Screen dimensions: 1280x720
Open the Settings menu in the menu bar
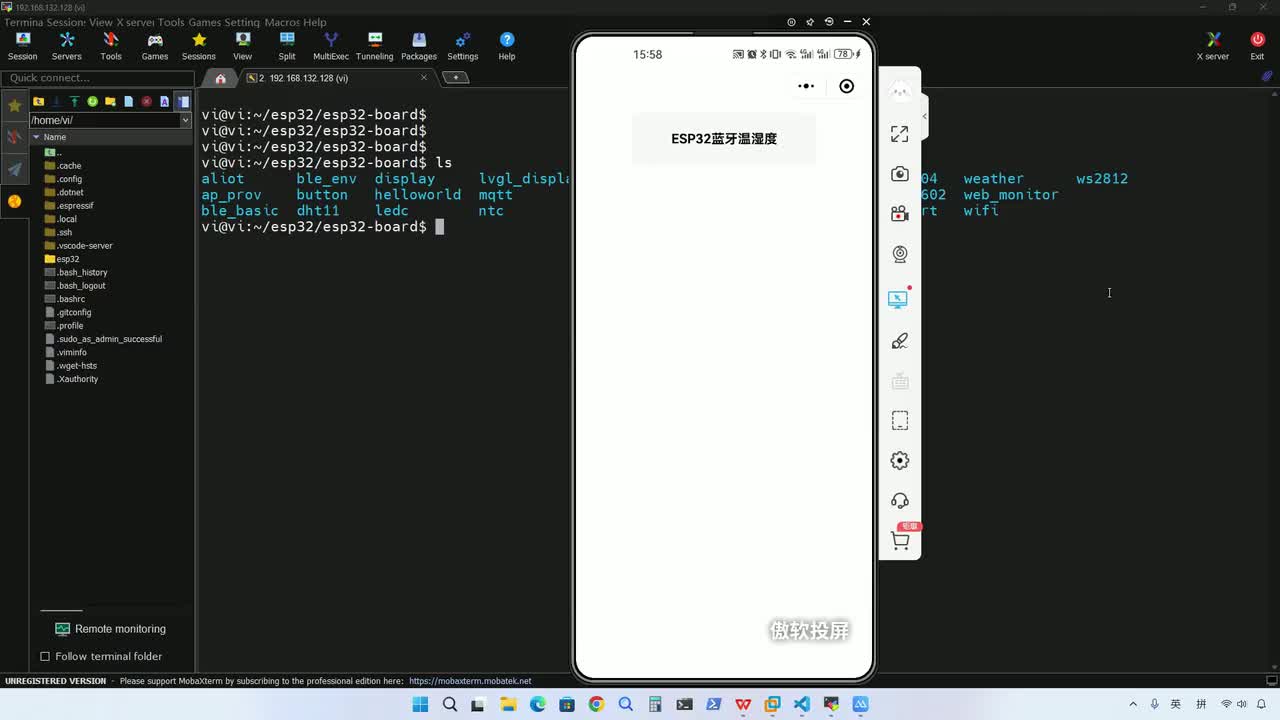point(241,22)
